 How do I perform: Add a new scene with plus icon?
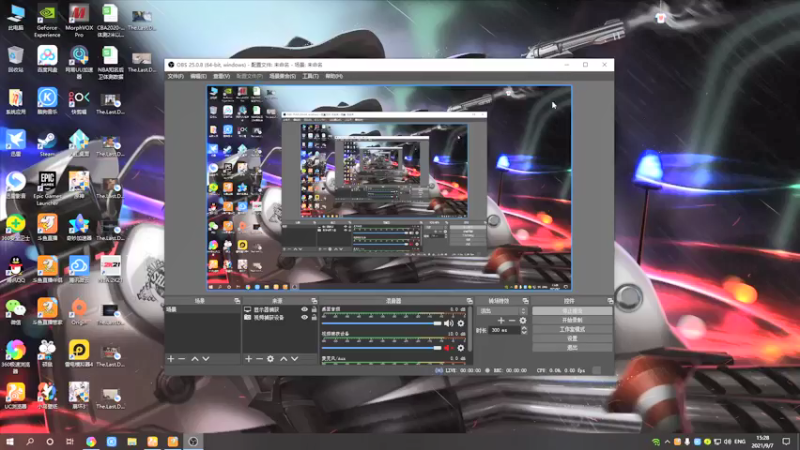pos(171,359)
